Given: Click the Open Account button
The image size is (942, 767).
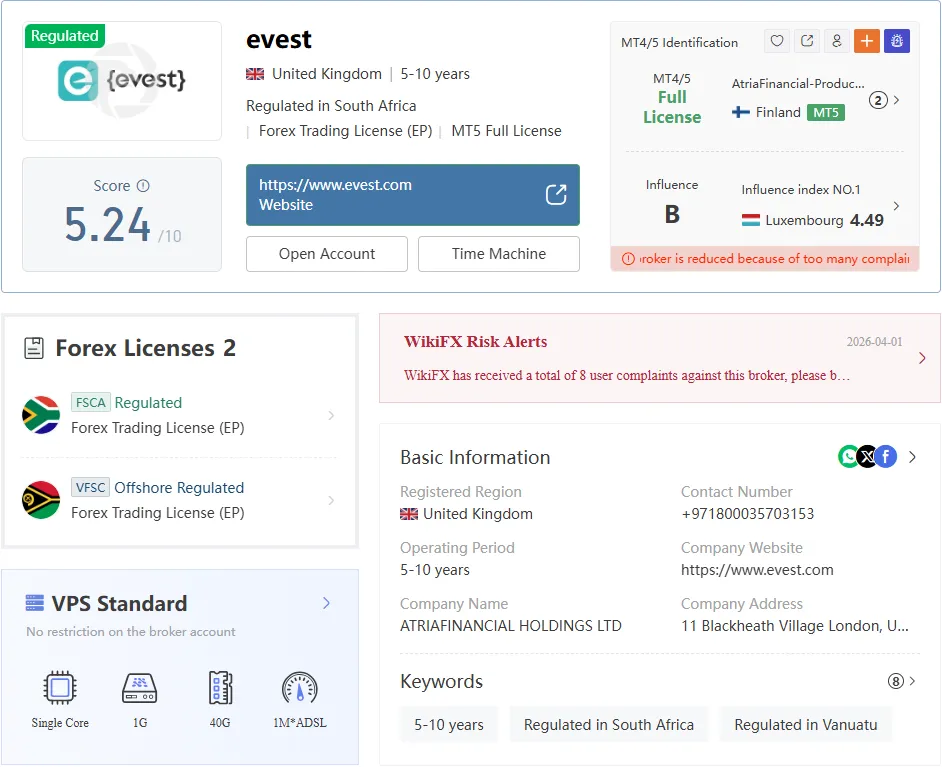Looking at the screenshot, I should [327, 253].
